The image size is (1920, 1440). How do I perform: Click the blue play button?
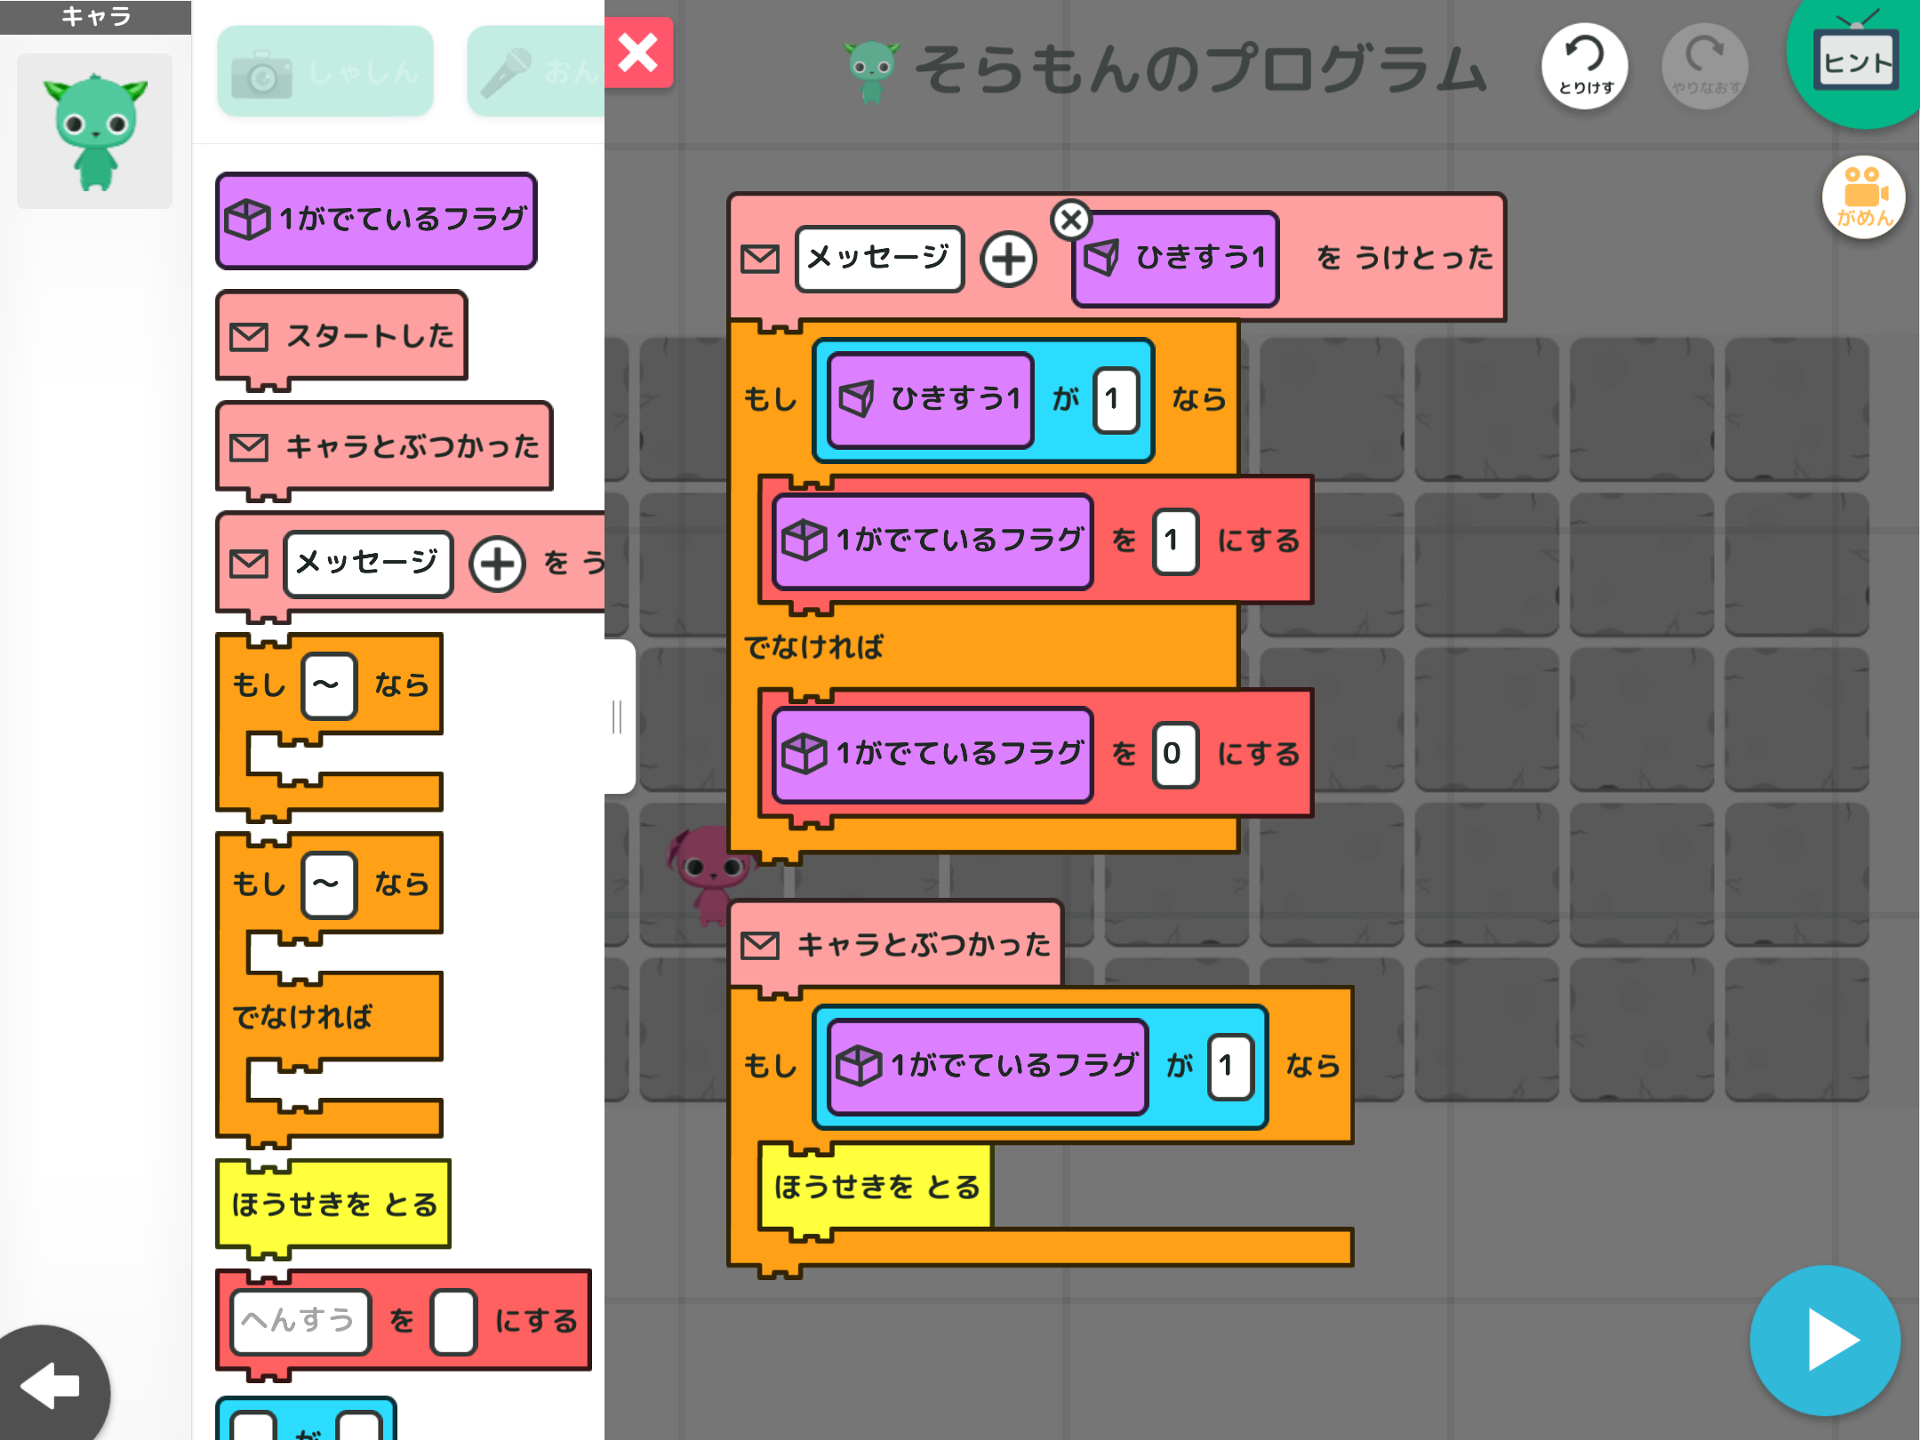[x=1824, y=1340]
